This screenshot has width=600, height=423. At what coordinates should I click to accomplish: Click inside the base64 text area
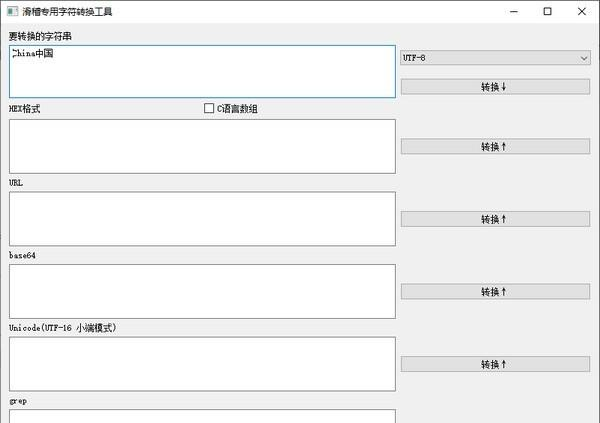coord(202,291)
